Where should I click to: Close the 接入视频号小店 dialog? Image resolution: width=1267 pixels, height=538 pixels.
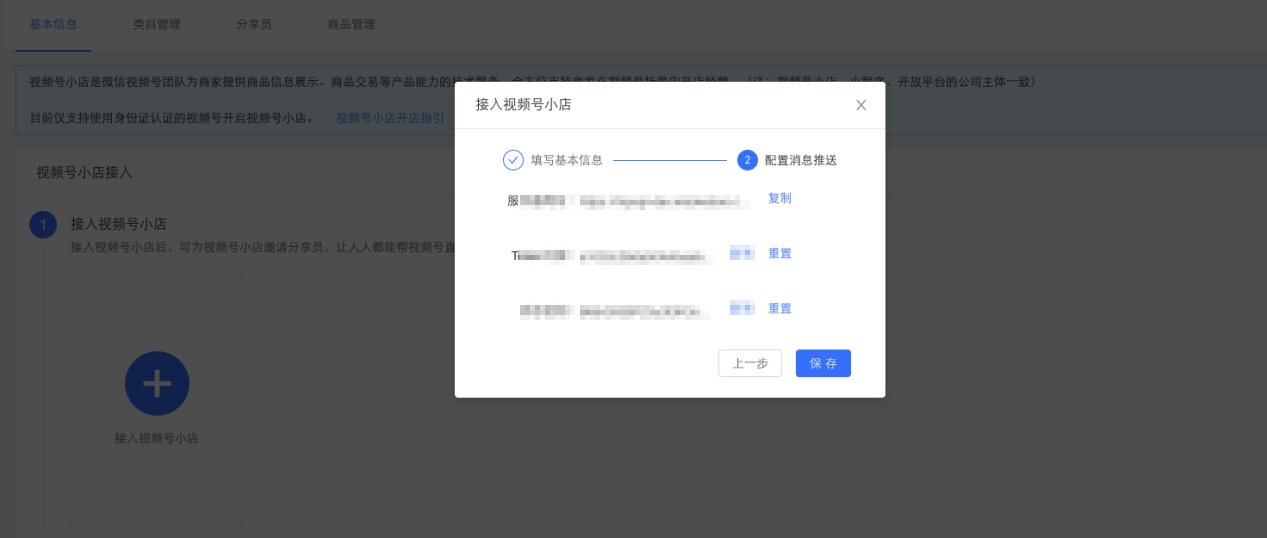click(861, 105)
